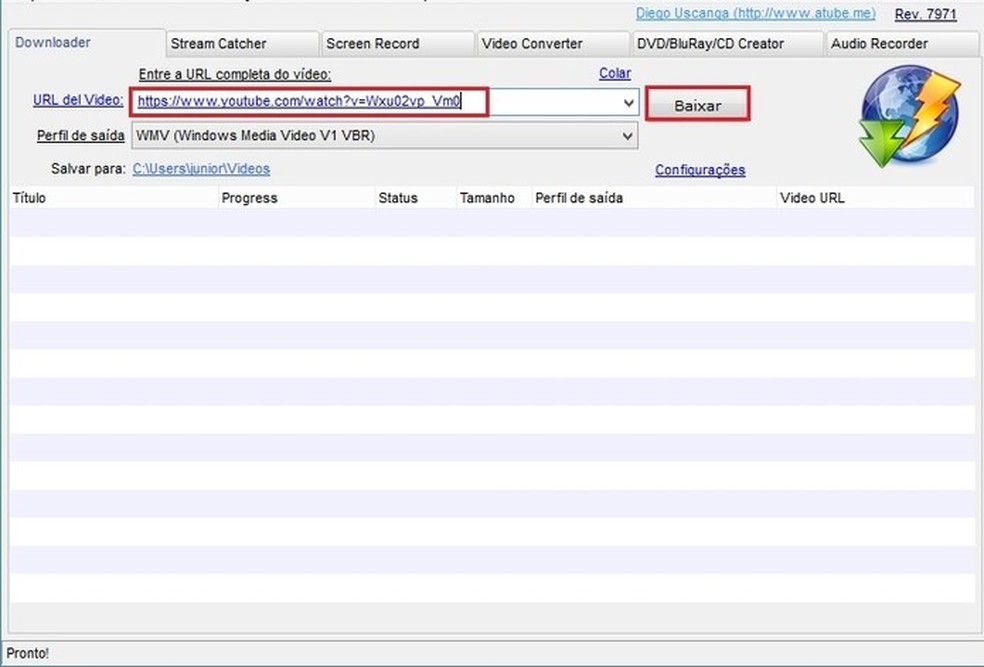Open the Configurações settings link
The image size is (984, 667).
click(x=700, y=170)
